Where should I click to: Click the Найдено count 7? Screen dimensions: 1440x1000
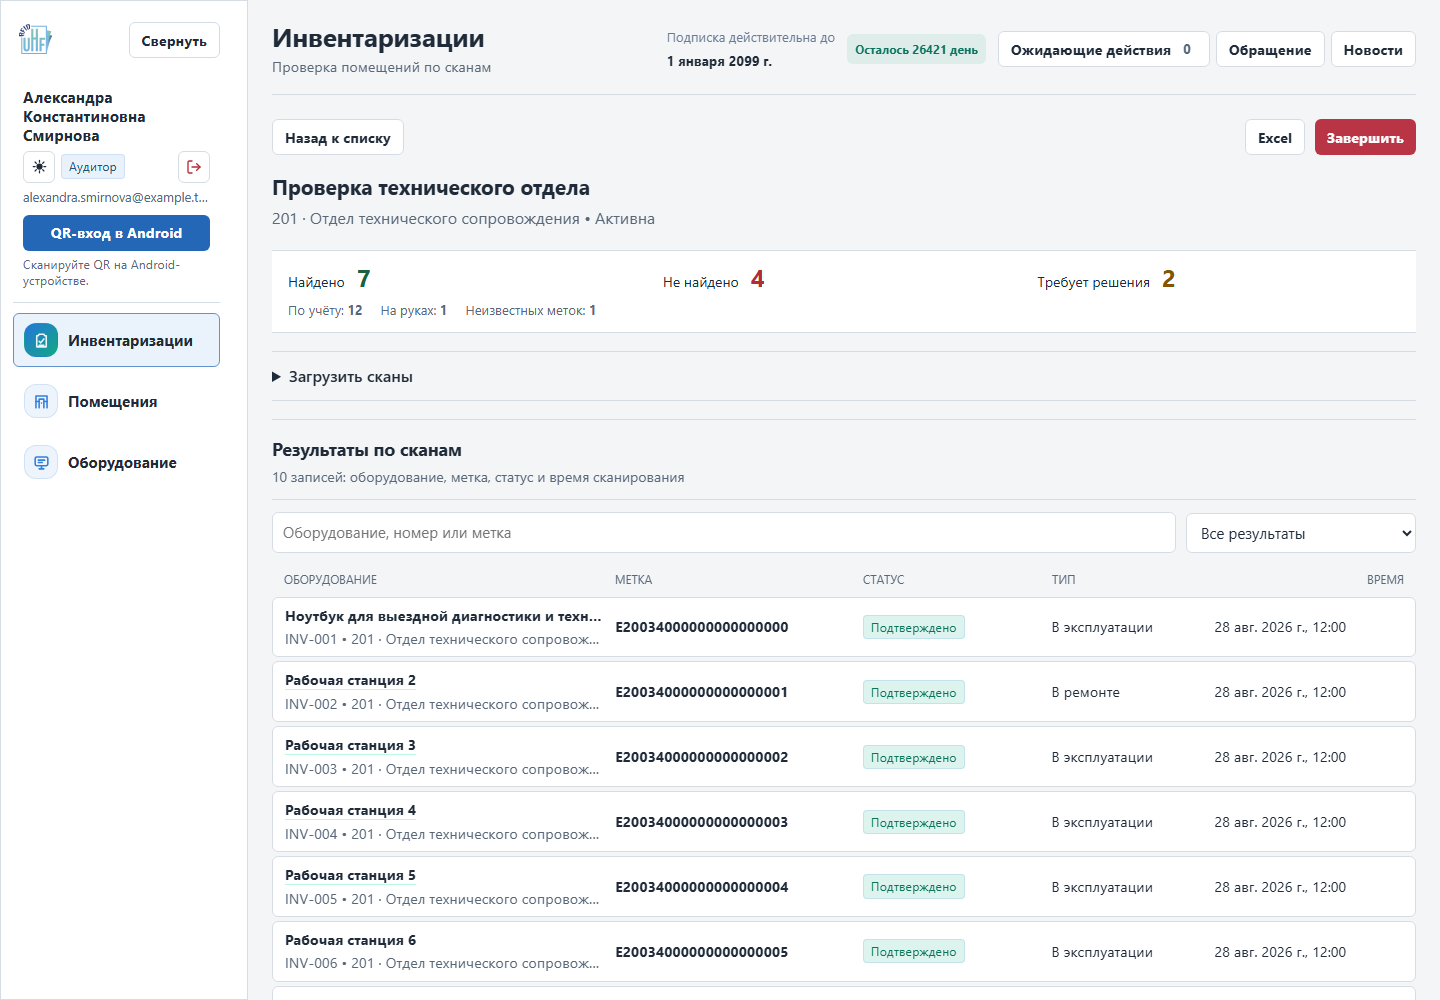tap(364, 279)
